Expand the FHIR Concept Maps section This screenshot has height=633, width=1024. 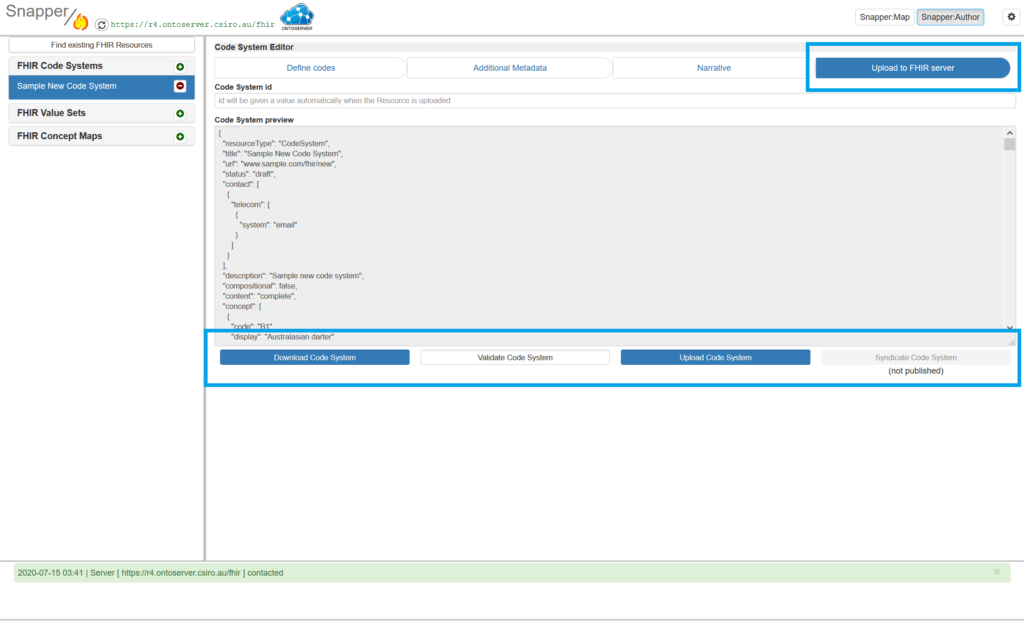[x=59, y=137]
